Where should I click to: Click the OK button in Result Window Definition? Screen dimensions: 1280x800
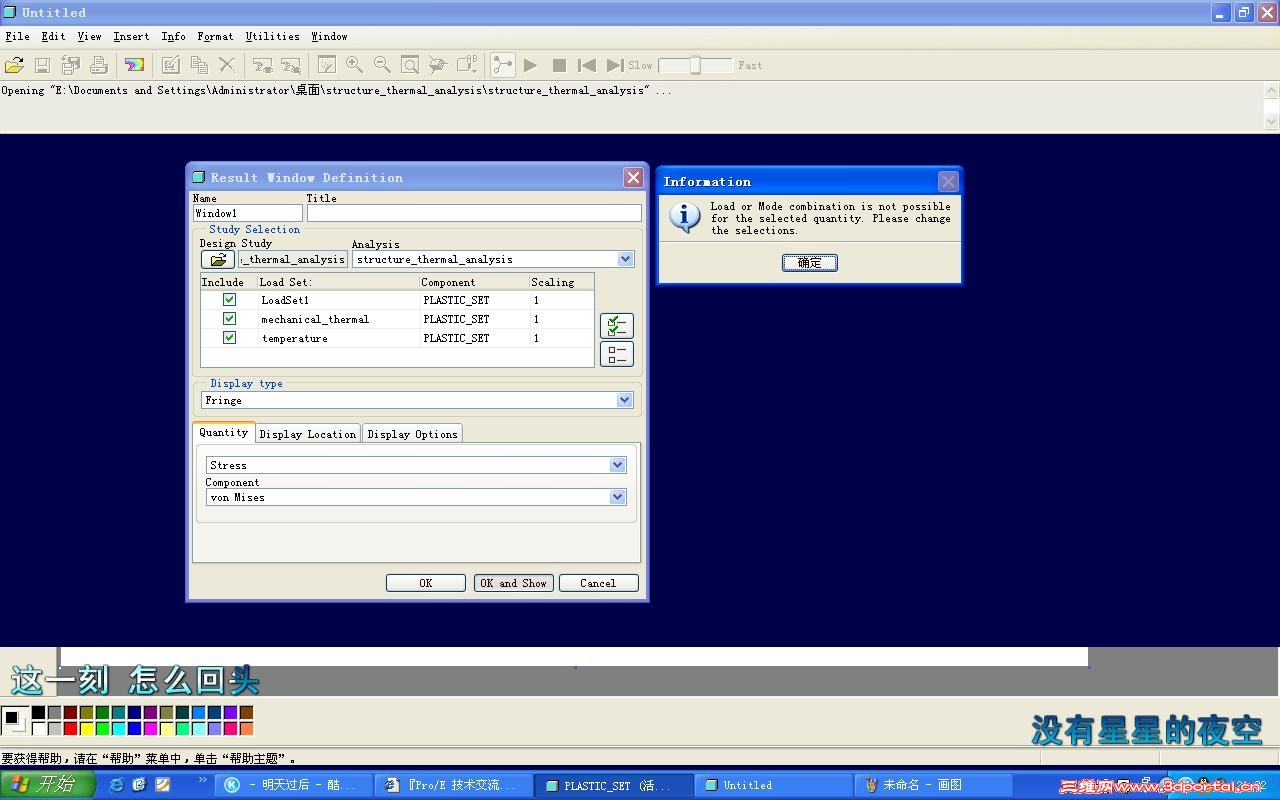[x=426, y=583]
